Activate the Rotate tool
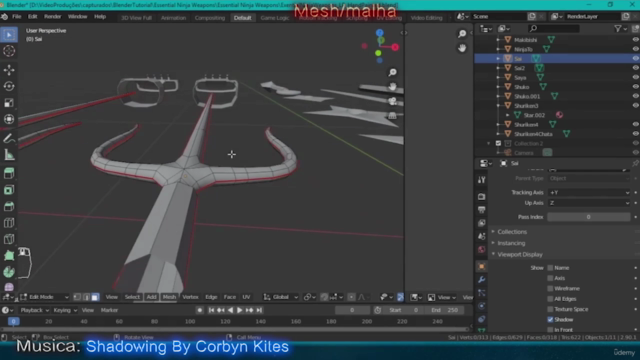This screenshot has height=360, width=640. point(9,86)
